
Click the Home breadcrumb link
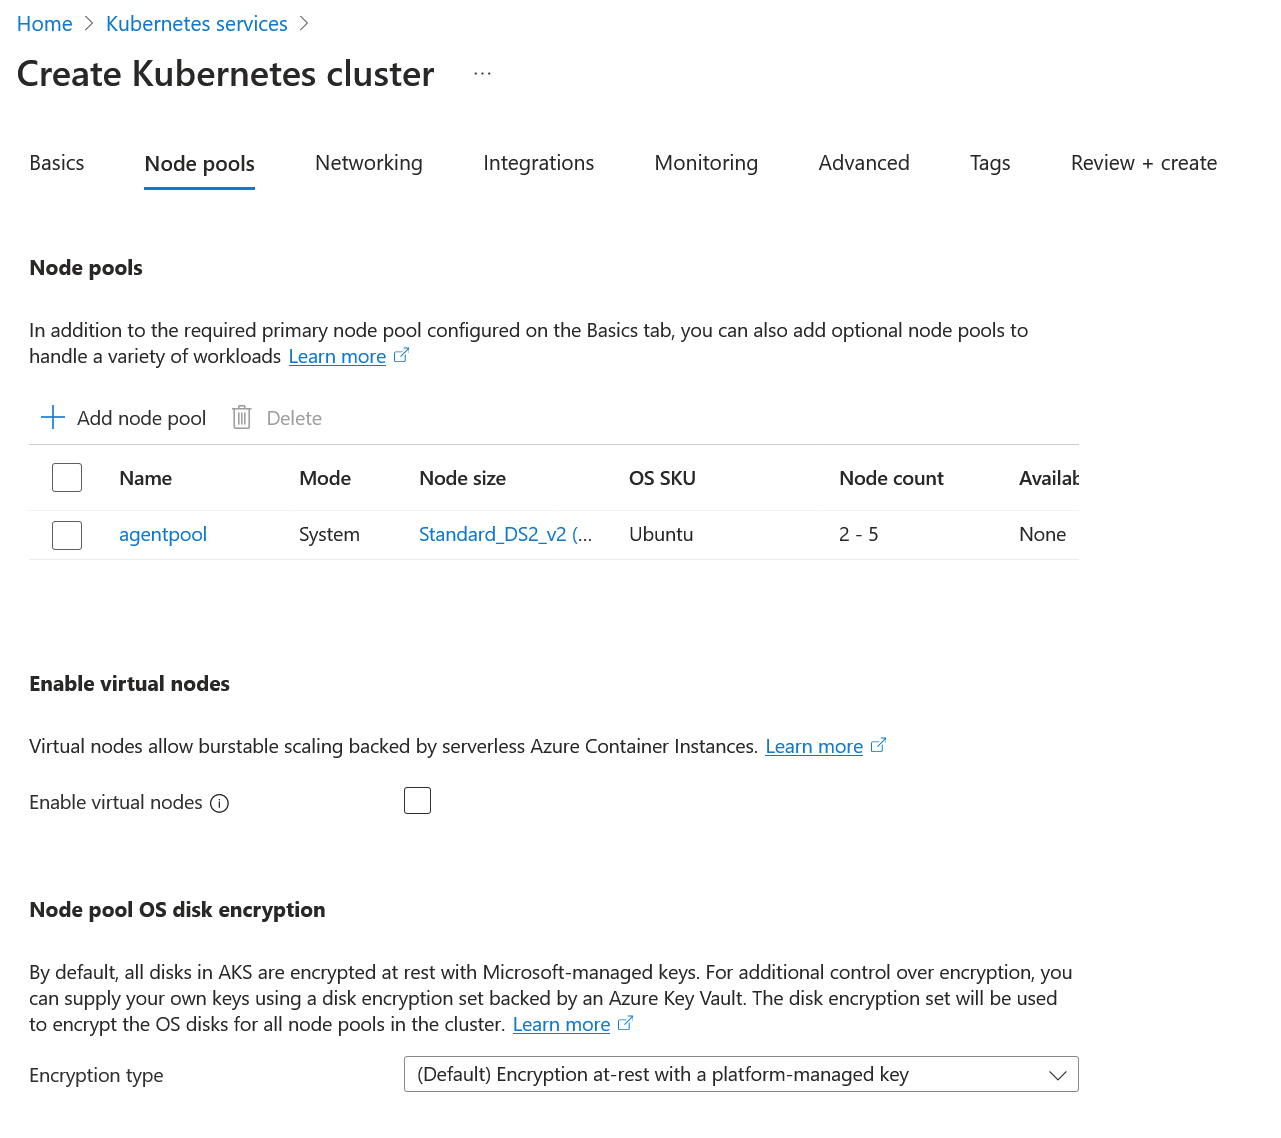(45, 24)
